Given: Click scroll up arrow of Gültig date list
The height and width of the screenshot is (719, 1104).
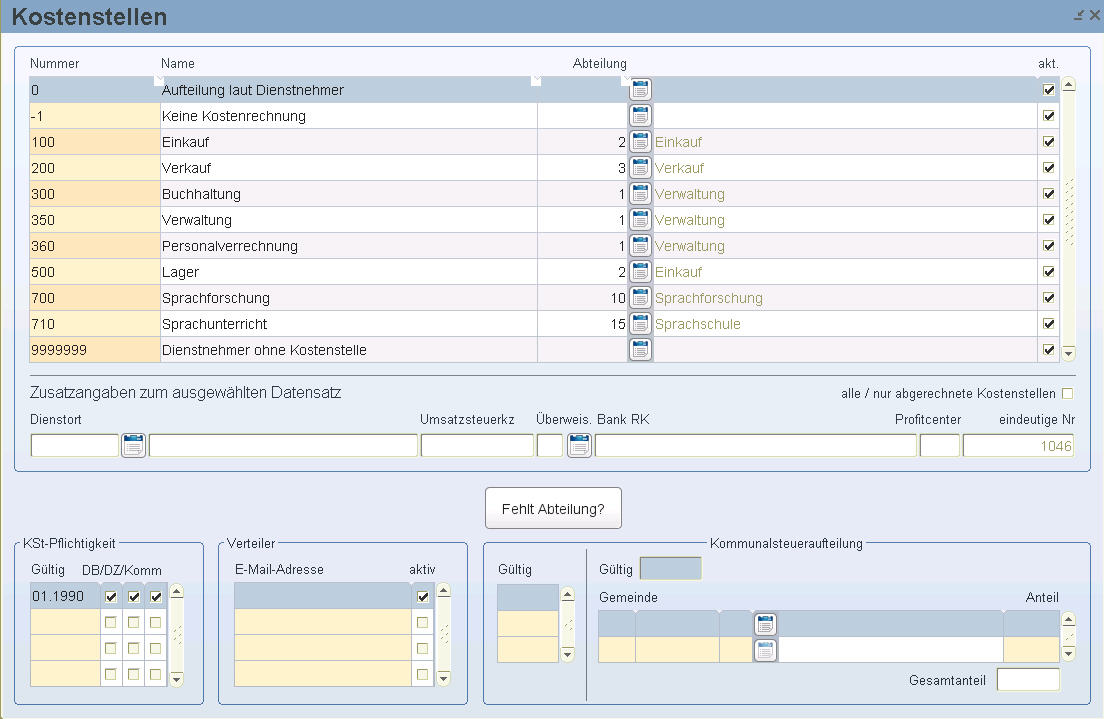Looking at the screenshot, I should [x=567, y=594].
